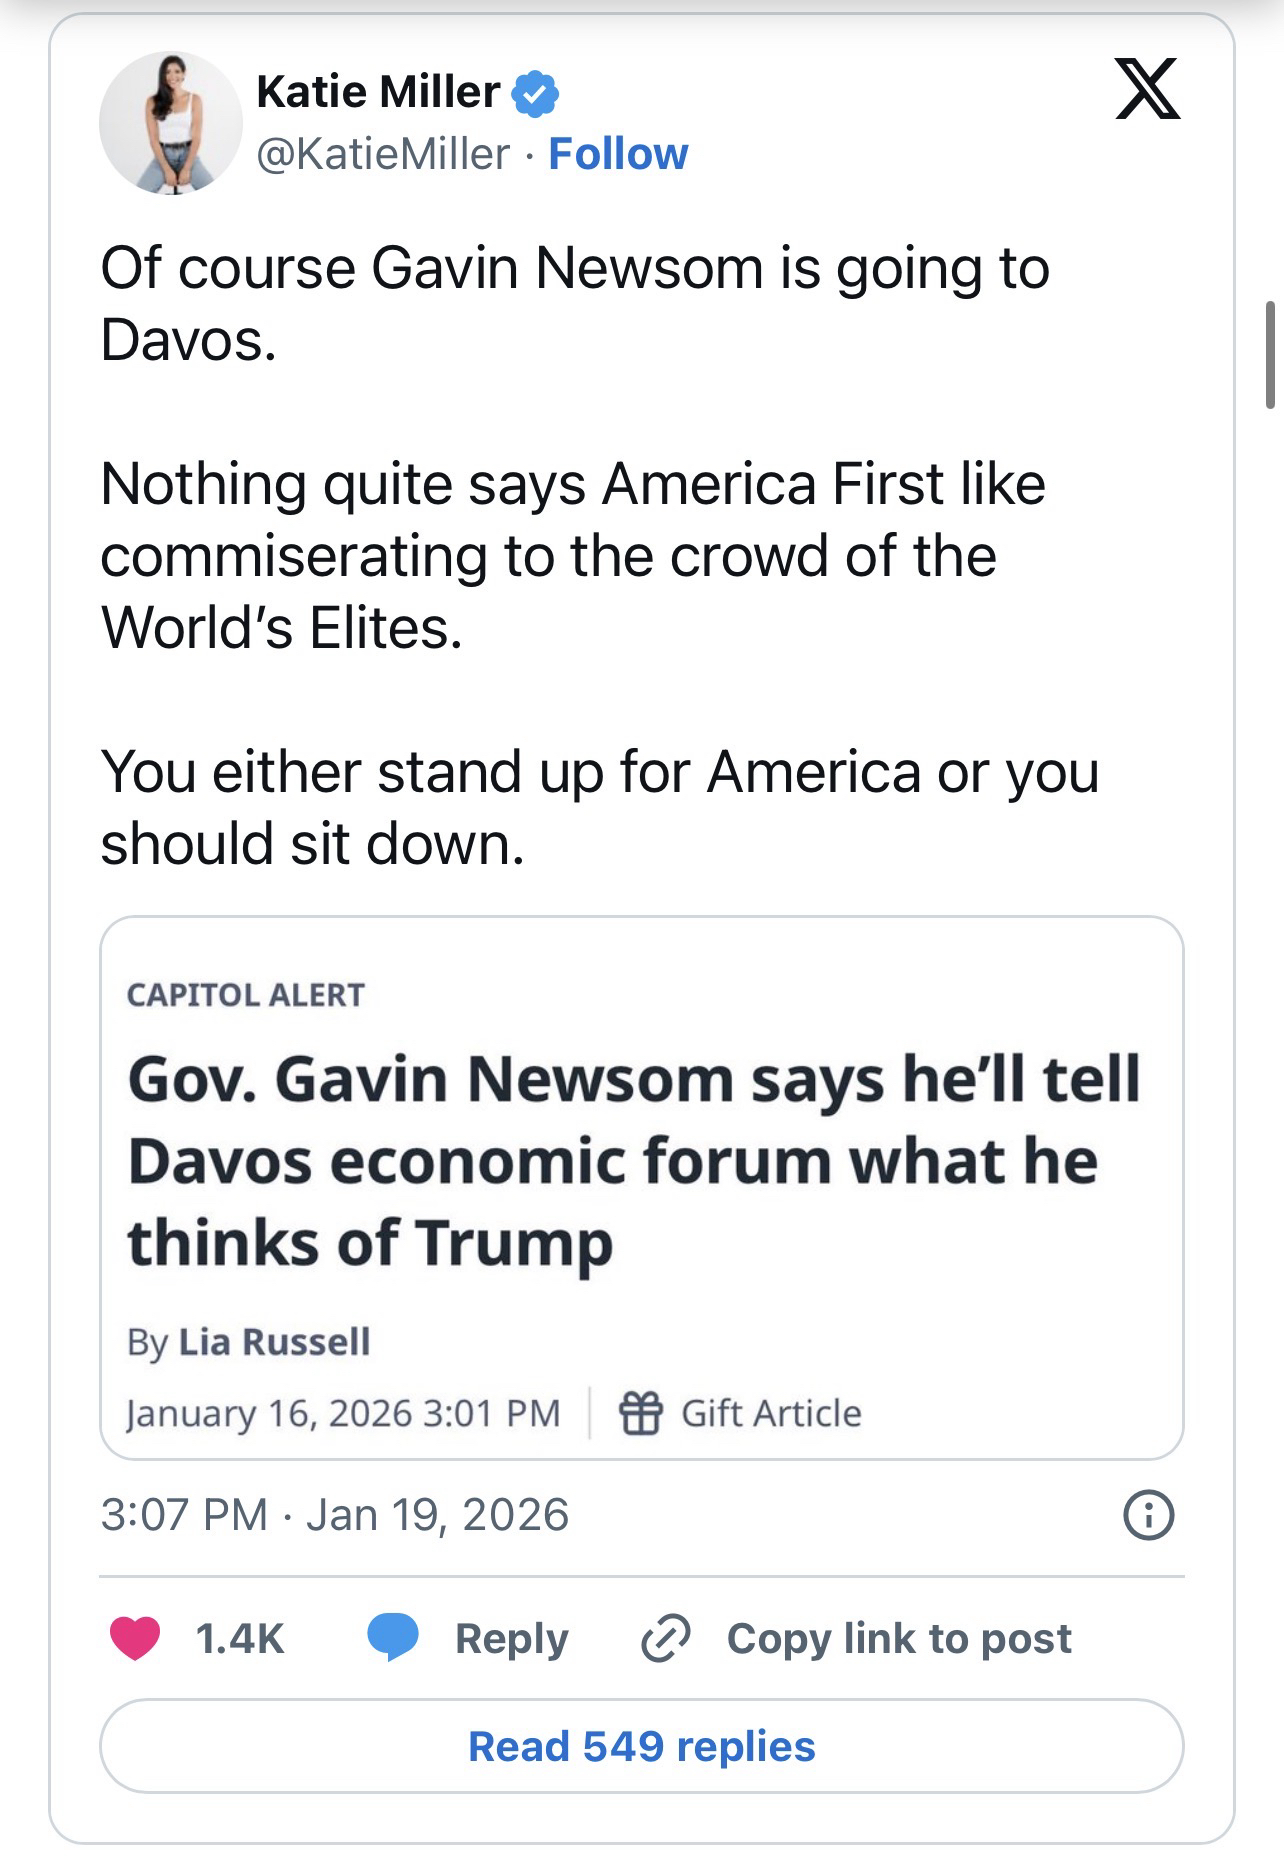Click the Reply text label
Viewport: 1284px width, 1867px height.
tap(511, 1639)
